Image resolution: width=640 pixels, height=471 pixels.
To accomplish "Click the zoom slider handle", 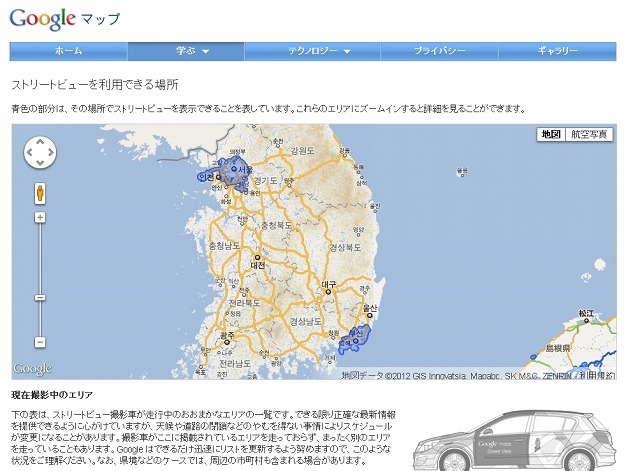I will tap(40, 298).
